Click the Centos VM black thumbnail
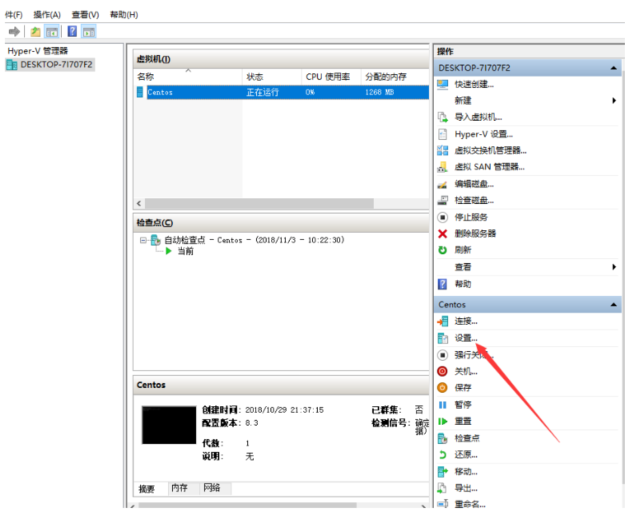Viewport: 625px width, 517px height. (169, 425)
